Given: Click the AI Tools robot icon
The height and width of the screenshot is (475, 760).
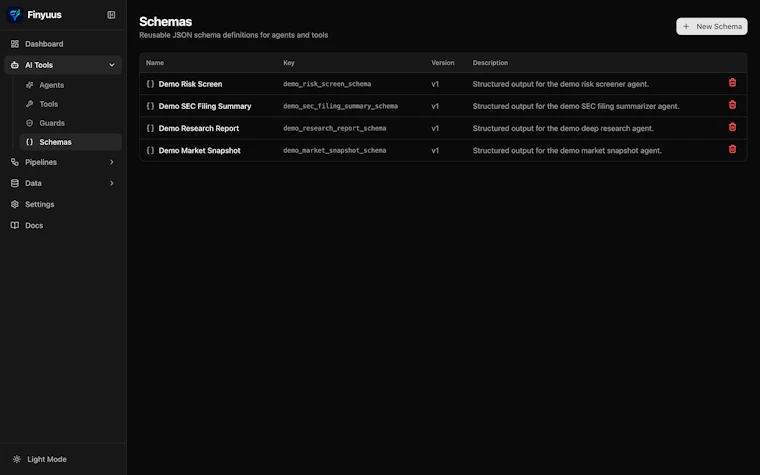Looking at the screenshot, I should 15,65.
